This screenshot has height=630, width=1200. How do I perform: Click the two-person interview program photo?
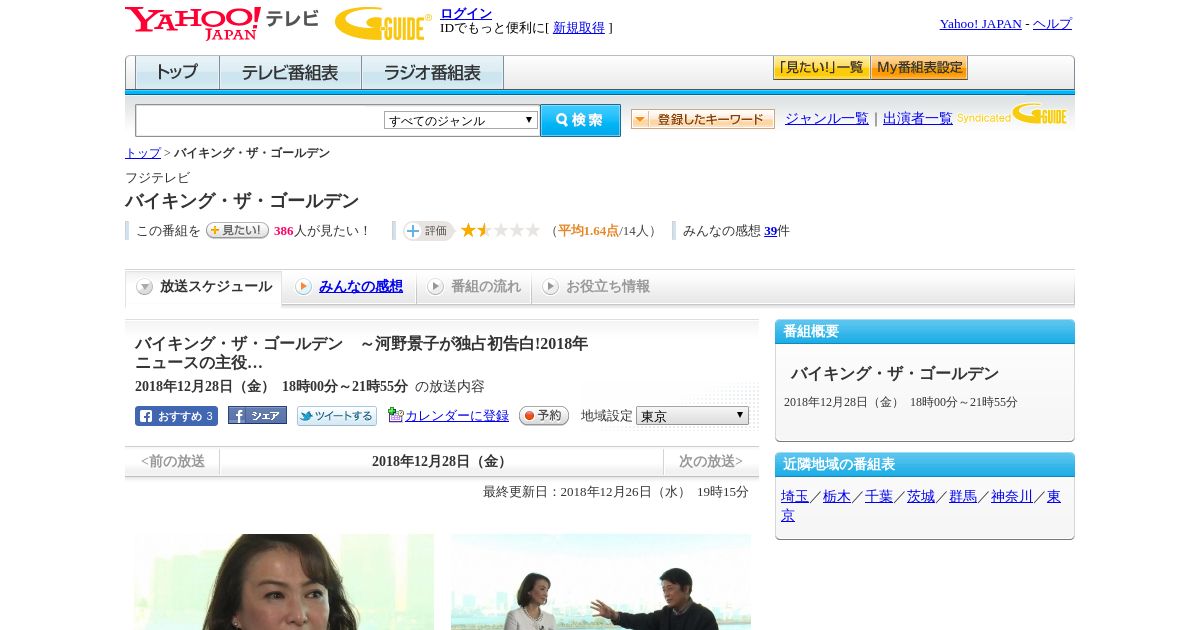(x=601, y=582)
